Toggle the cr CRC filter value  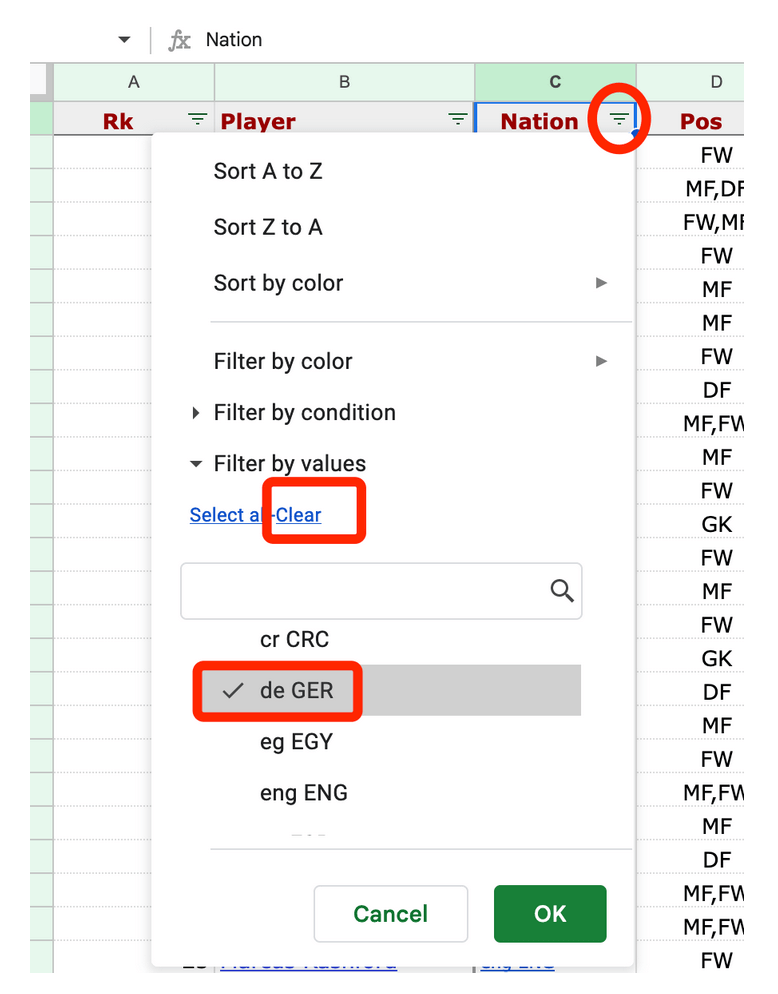(x=294, y=639)
